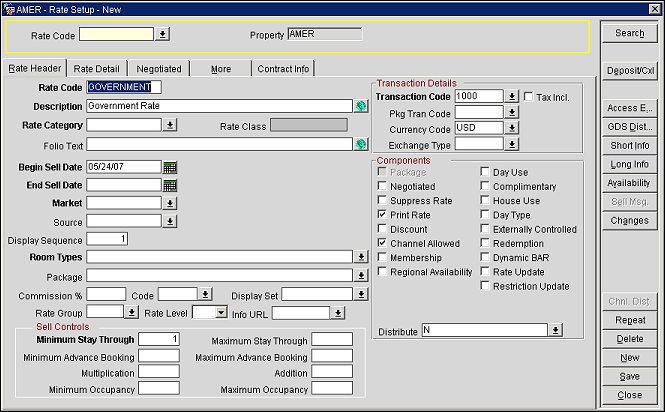
Task: Open the Begin Sell Date calendar picker
Action: click(x=170, y=166)
